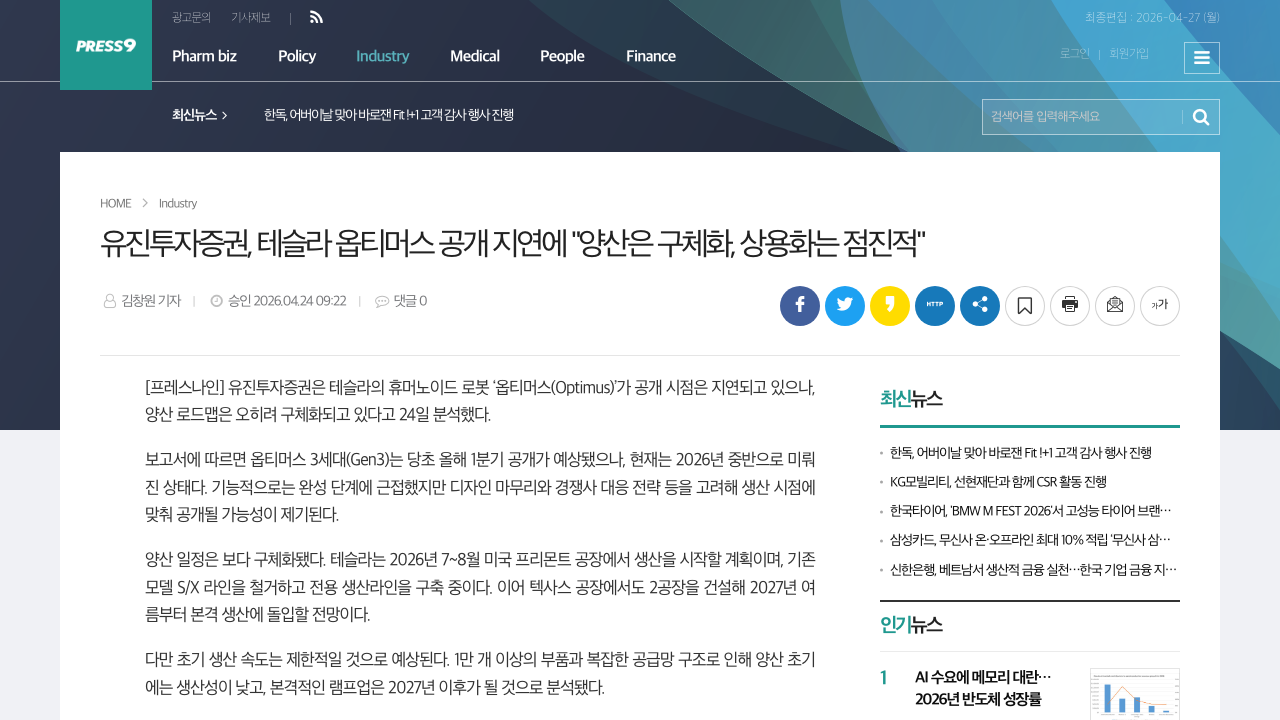Open sidebar news 신한은행 베트남서 생산적 금융
The image size is (1280, 720).
click(x=1033, y=569)
